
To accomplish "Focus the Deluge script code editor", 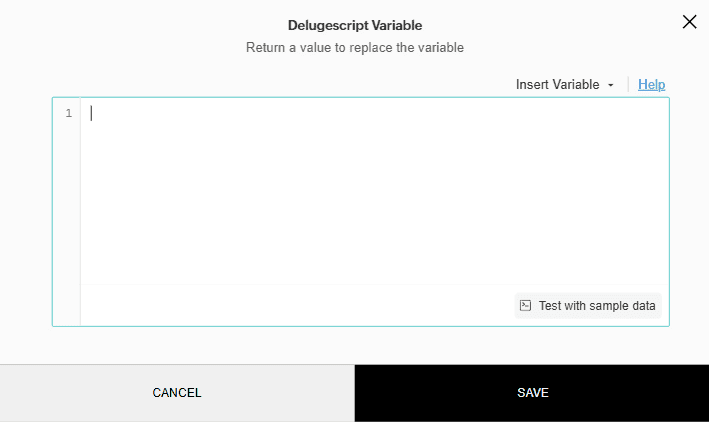I will pos(370,200).
